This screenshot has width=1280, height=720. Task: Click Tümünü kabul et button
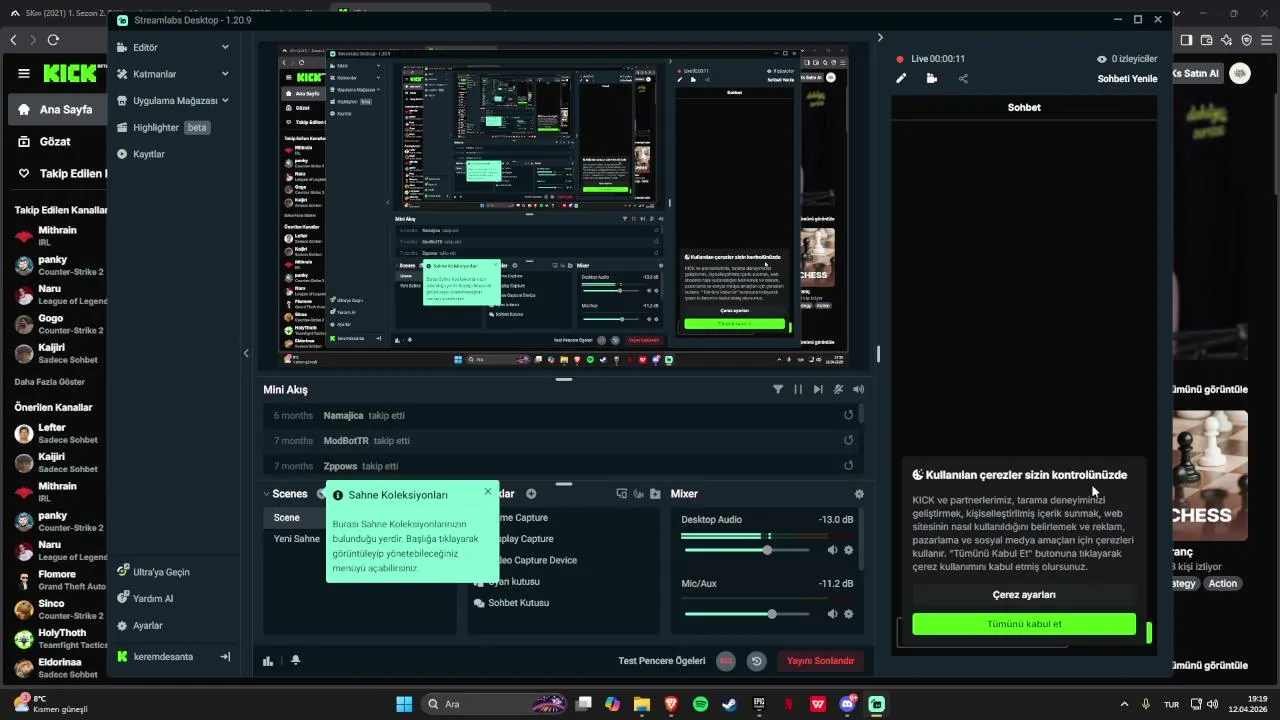[1024, 624]
